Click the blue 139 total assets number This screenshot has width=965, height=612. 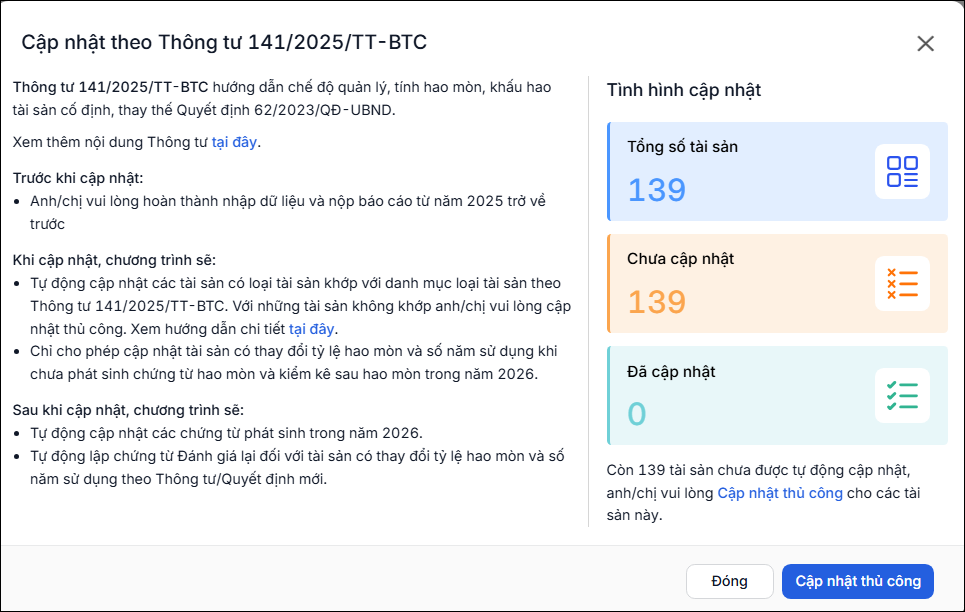pos(657,190)
